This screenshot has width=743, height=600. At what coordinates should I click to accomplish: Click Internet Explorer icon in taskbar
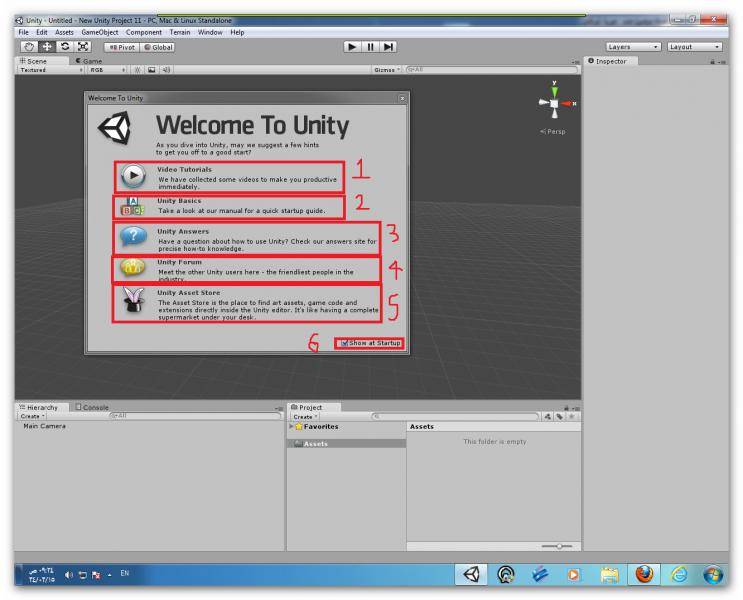pyautogui.click(x=679, y=574)
